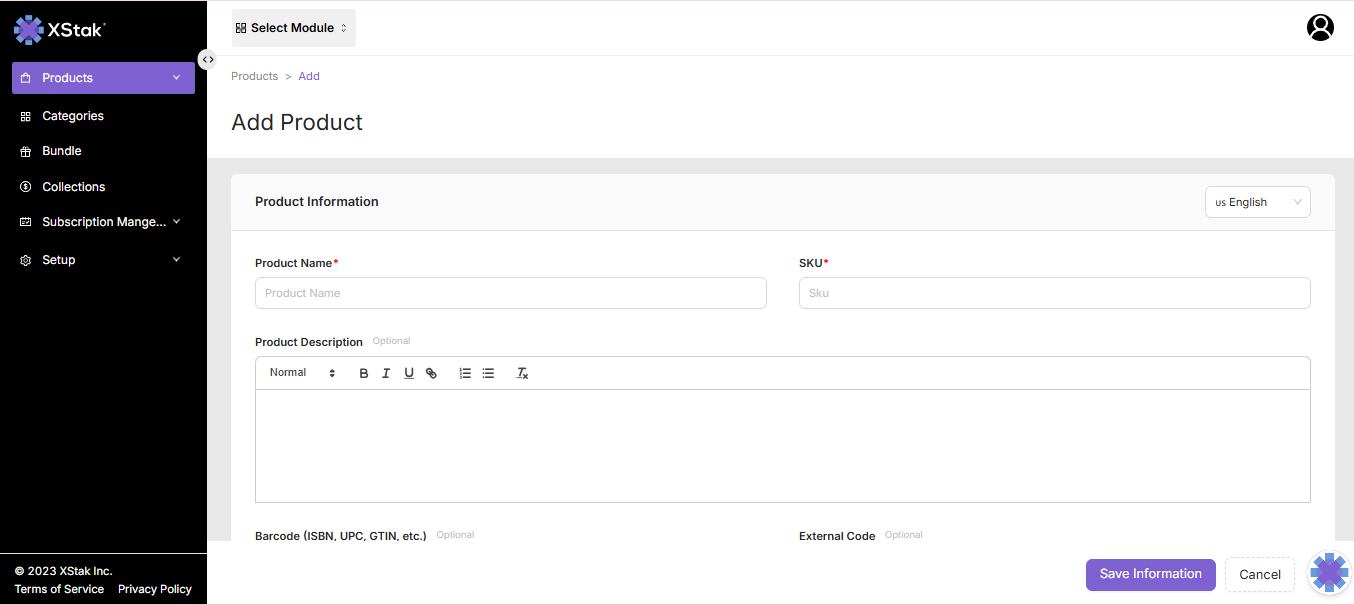This screenshot has height=604, width=1354.
Task: Start an ordered numbered list
Action: pyautogui.click(x=465, y=373)
